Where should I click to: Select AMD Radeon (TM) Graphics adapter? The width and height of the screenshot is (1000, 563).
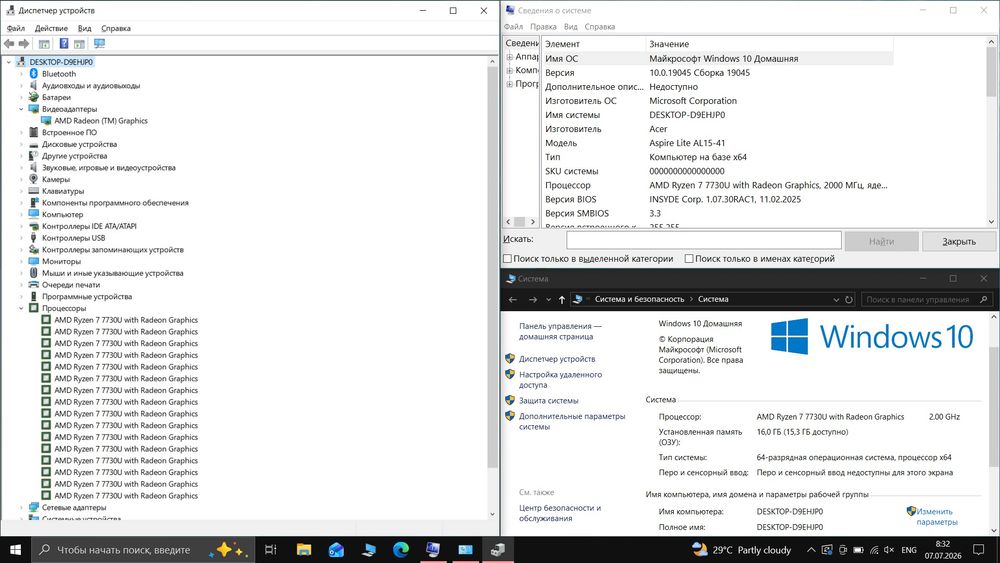pyautogui.click(x=101, y=121)
